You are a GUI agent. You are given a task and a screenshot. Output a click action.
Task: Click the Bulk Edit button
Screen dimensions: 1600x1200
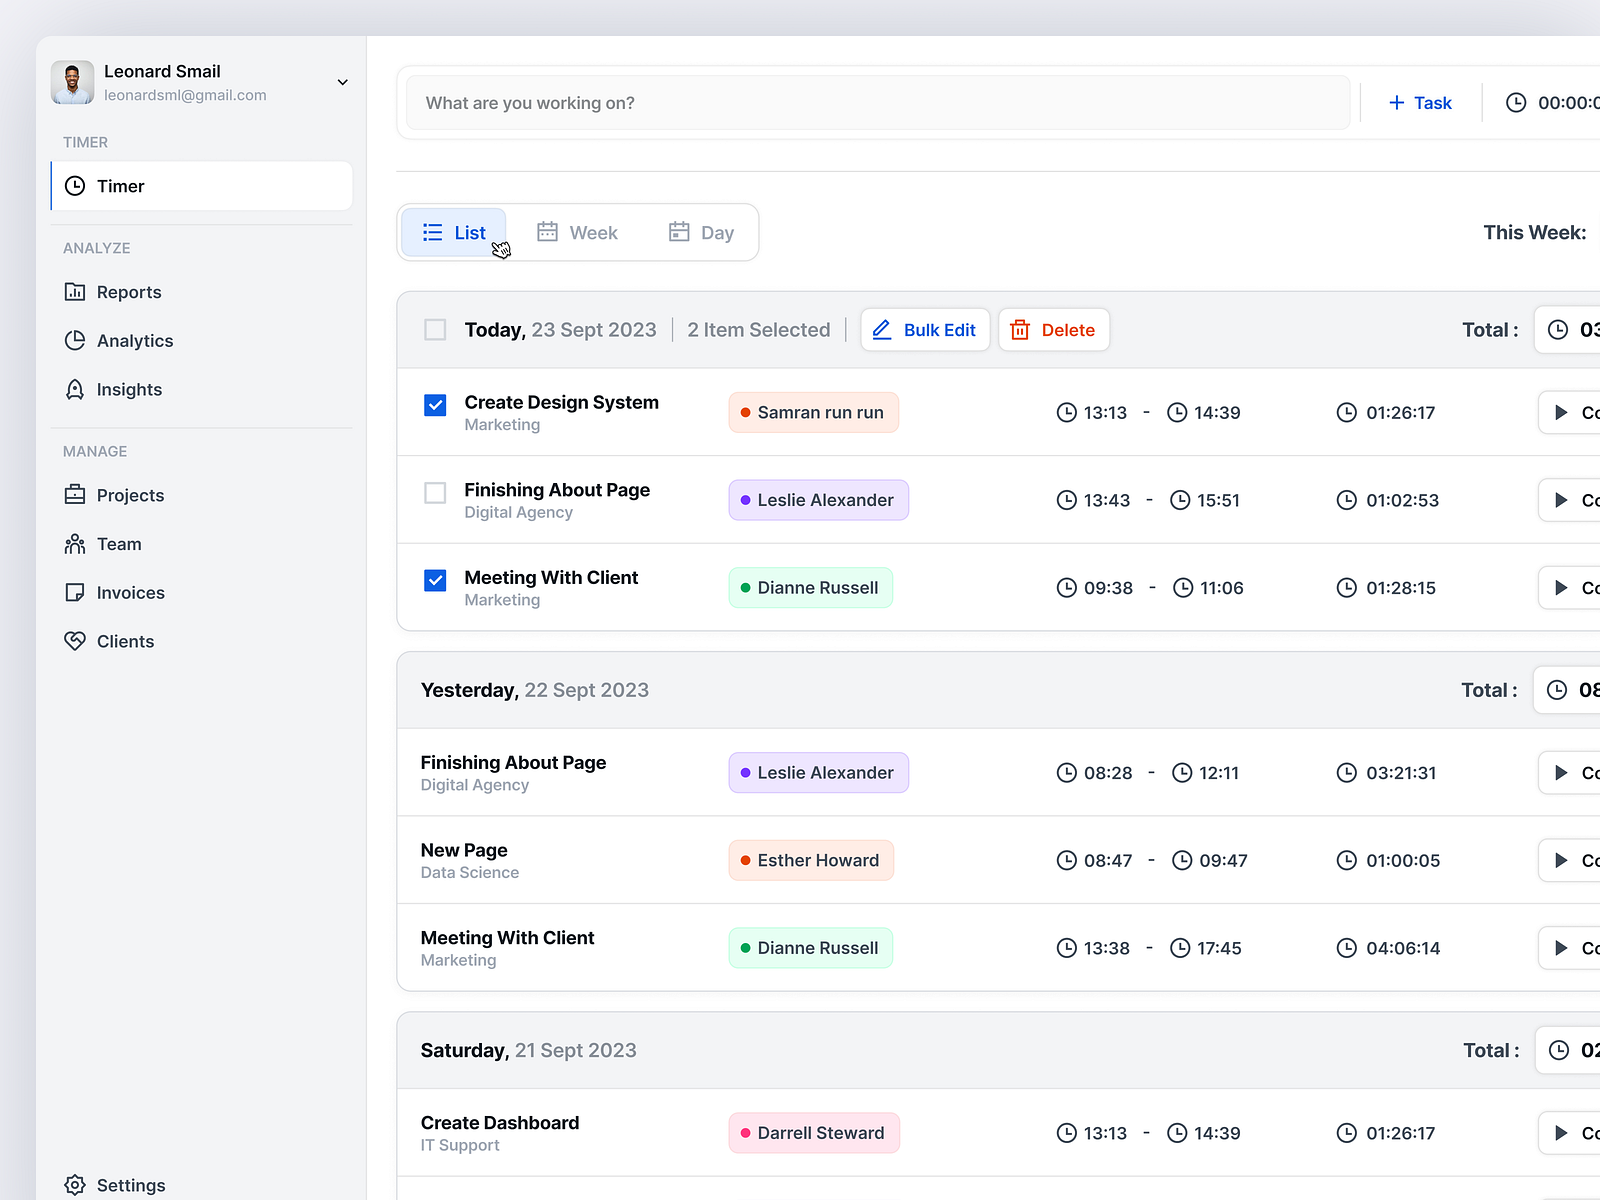point(924,329)
